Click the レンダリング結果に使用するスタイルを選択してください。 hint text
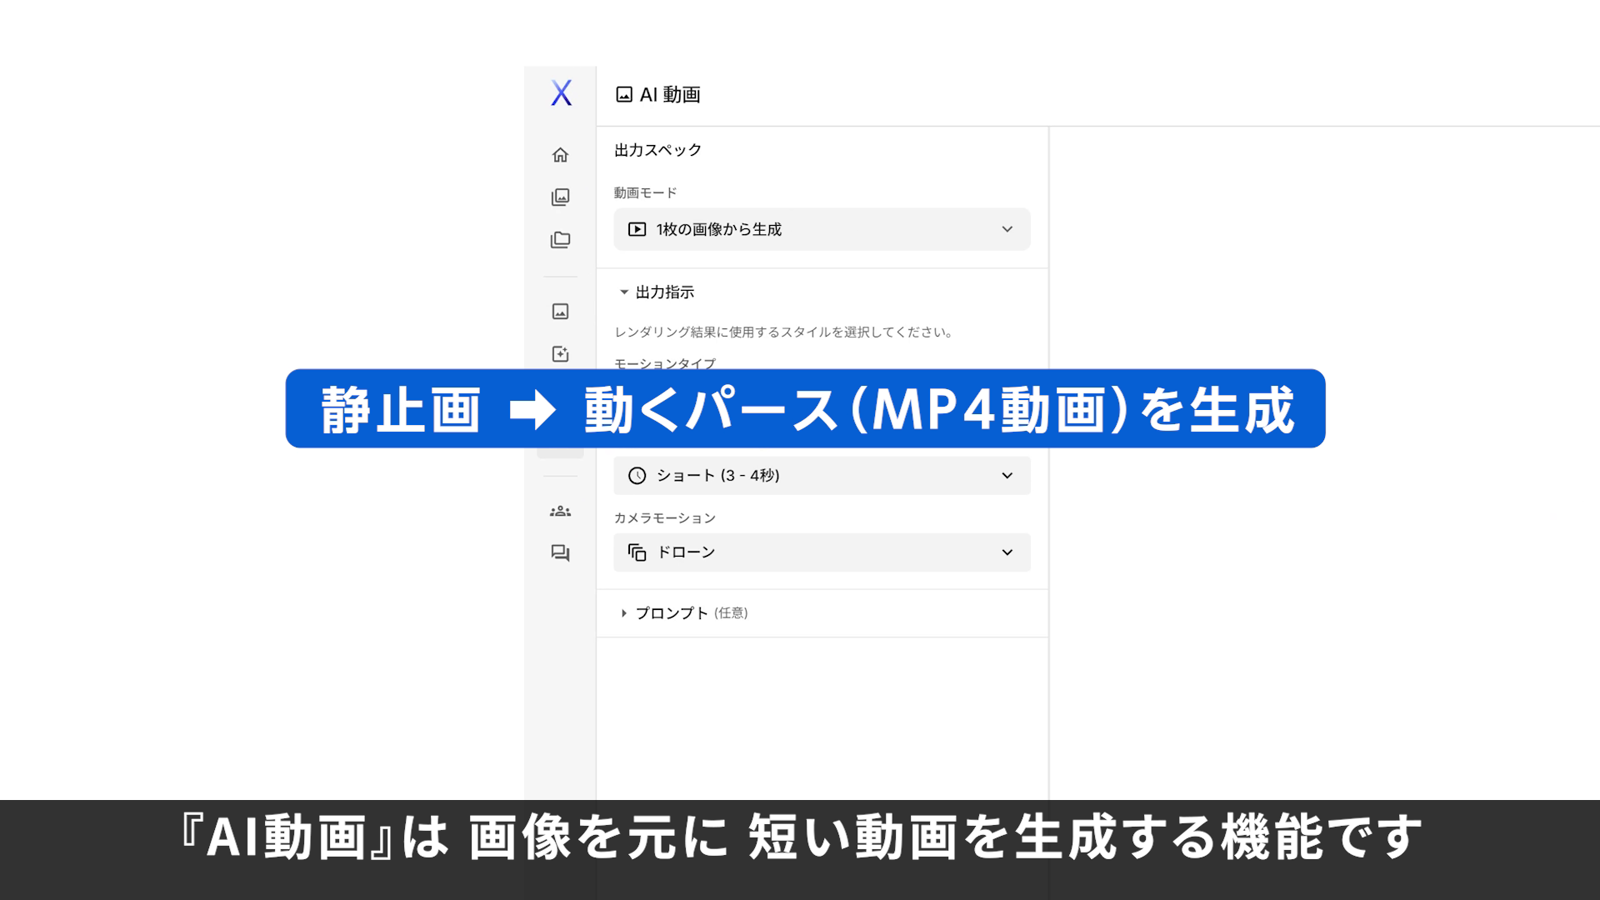Screen dimensions: 1600x900 click(784, 332)
